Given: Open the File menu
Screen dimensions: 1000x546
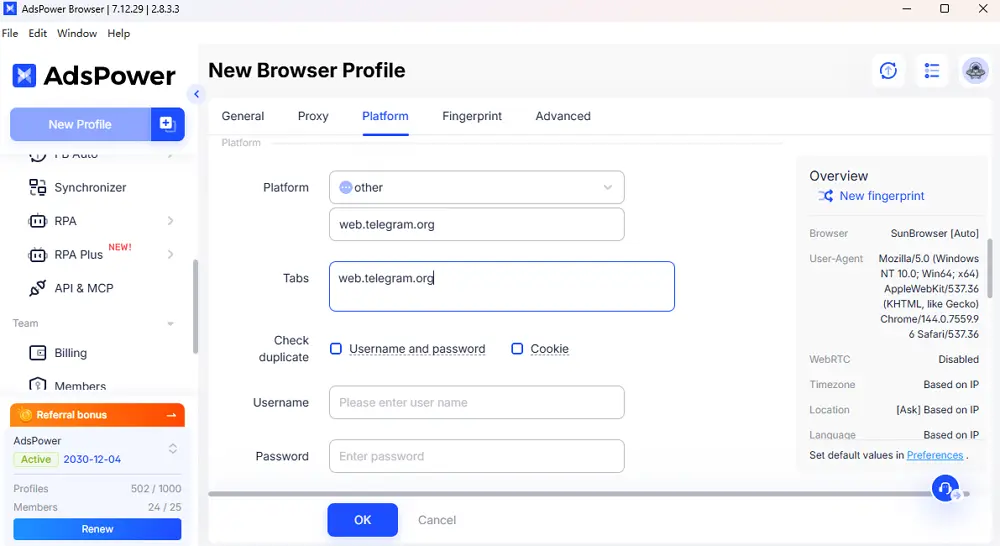Looking at the screenshot, I should [x=10, y=33].
